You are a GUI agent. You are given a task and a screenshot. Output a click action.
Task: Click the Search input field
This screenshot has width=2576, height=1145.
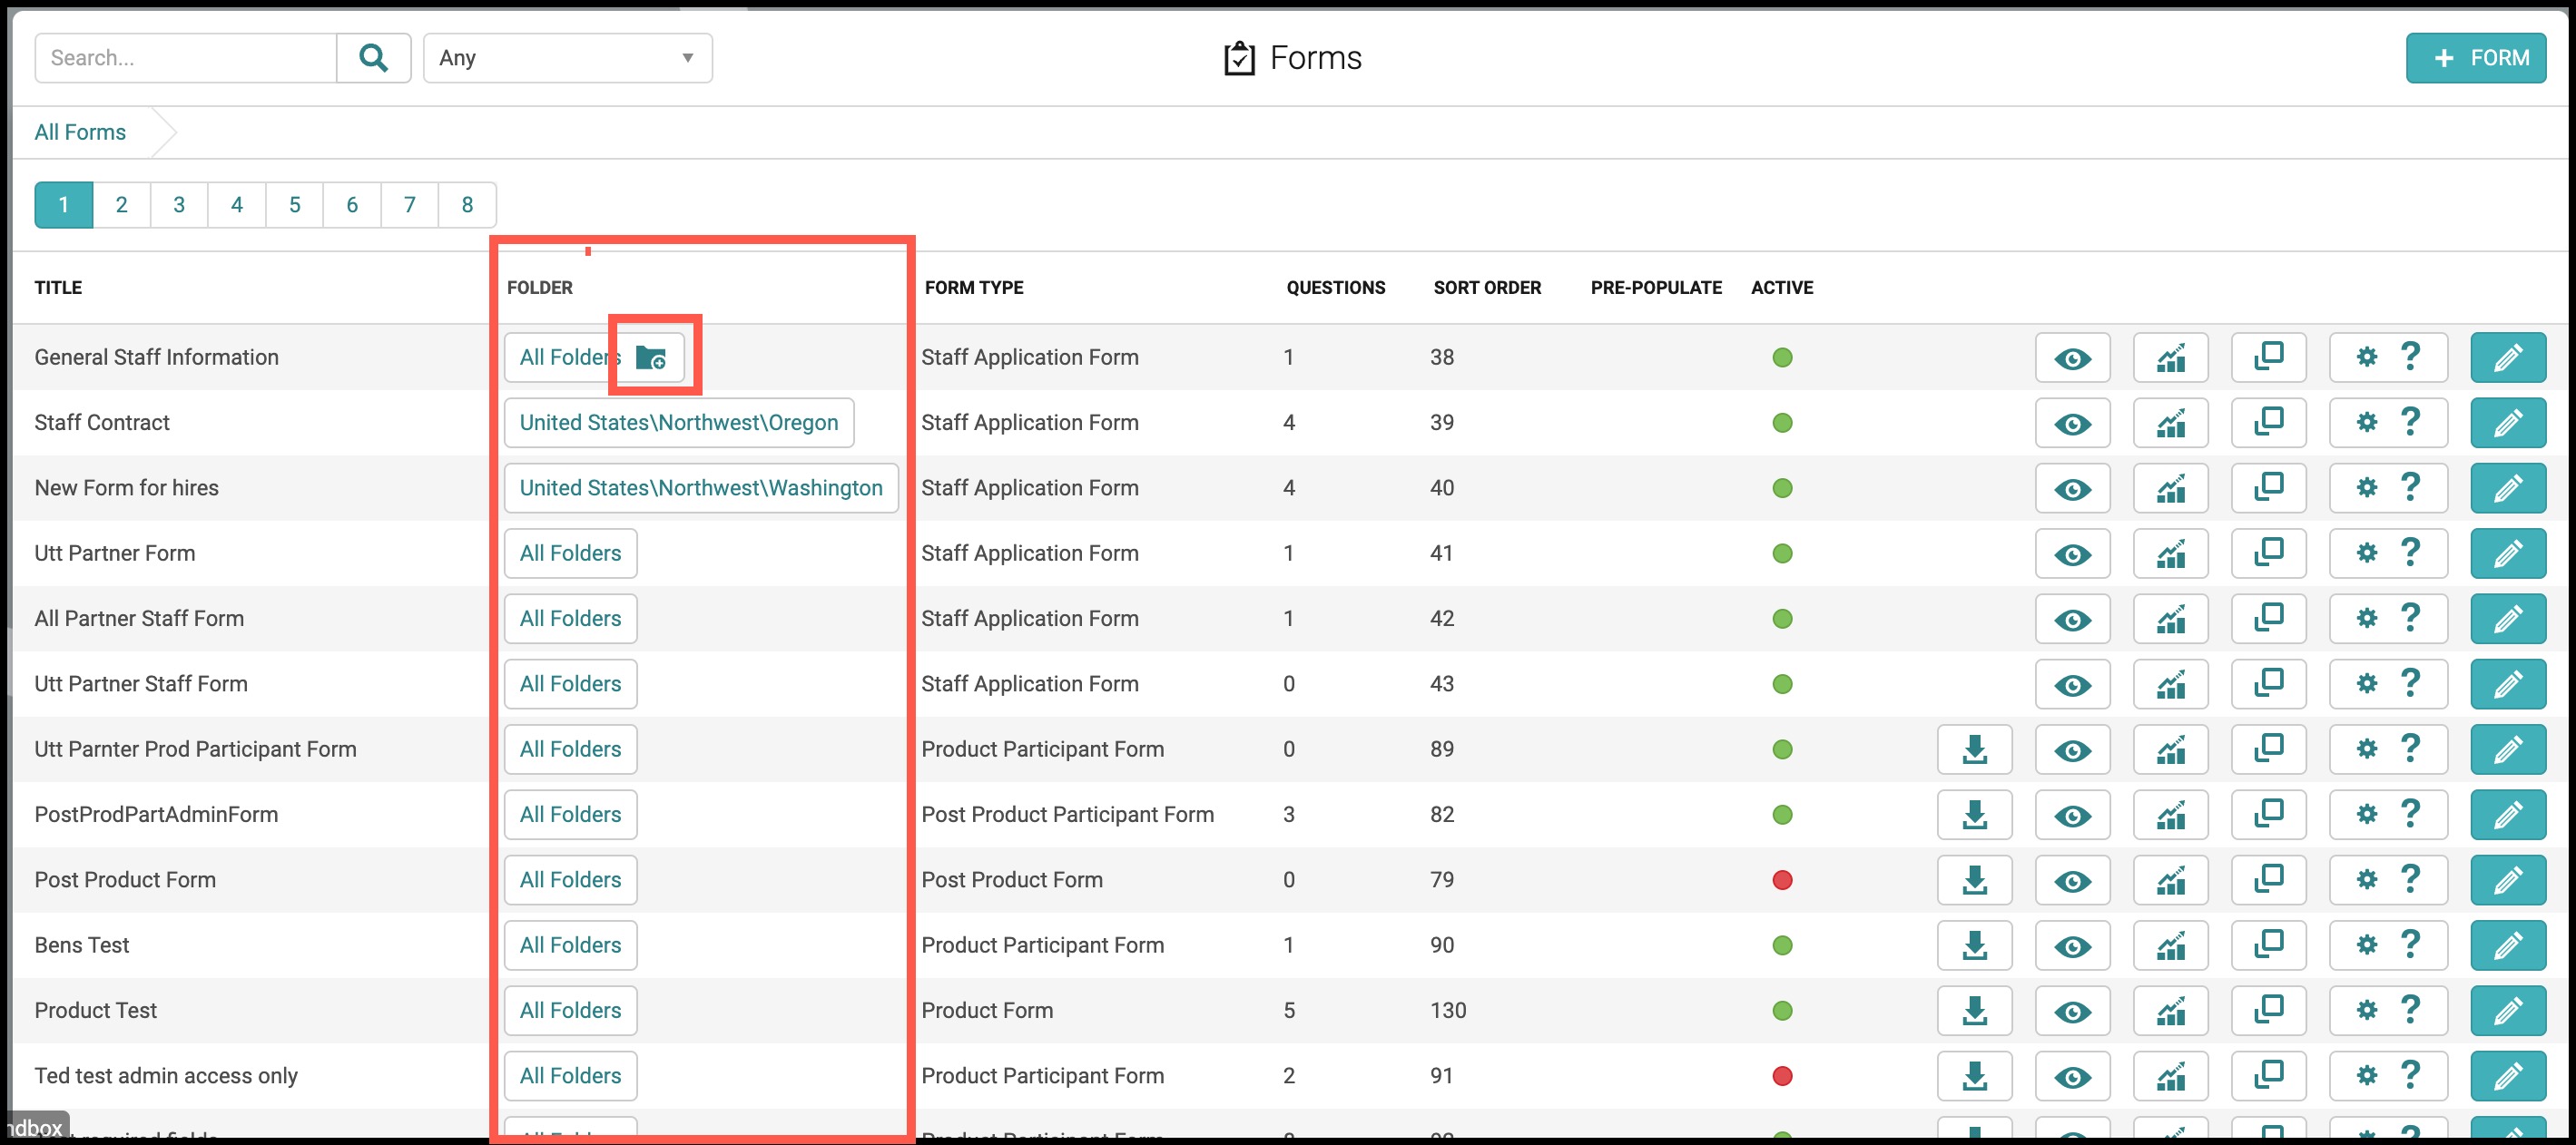coord(186,58)
